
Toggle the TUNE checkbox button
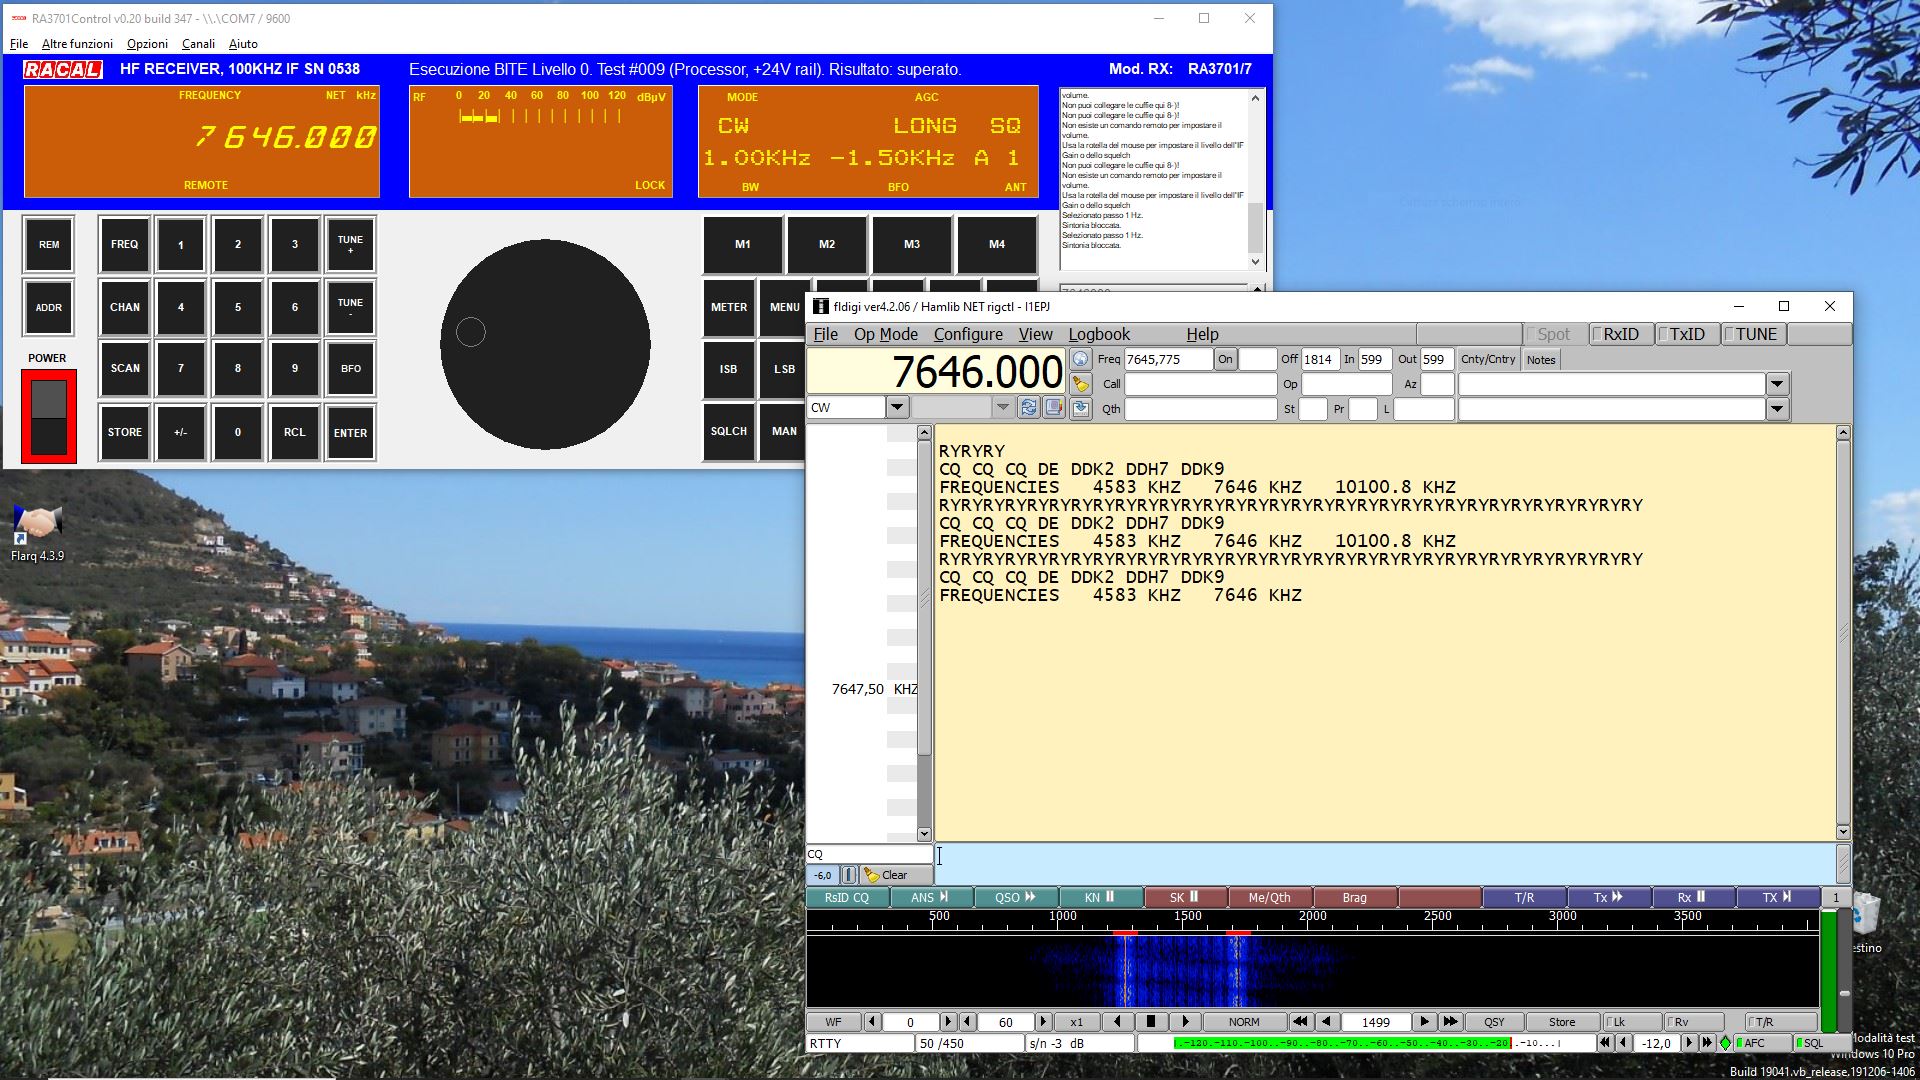pyautogui.click(x=1755, y=334)
